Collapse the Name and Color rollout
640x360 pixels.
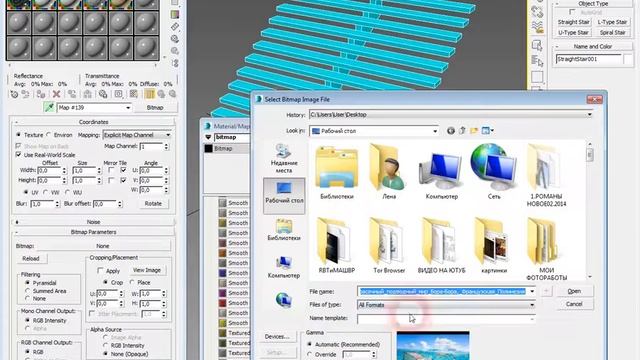(593, 47)
